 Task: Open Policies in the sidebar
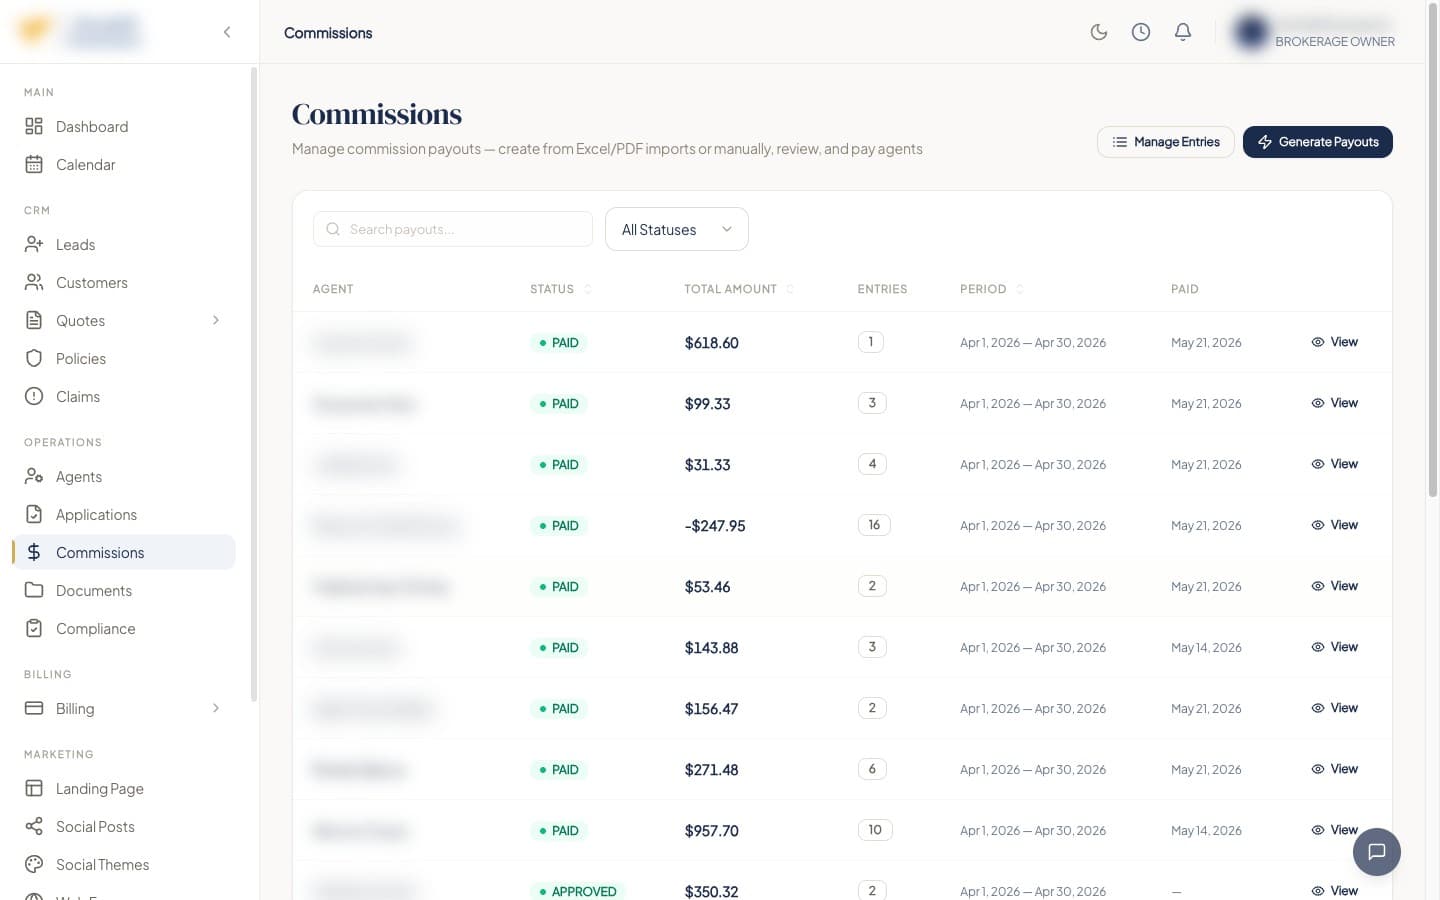click(x=124, y=358)
